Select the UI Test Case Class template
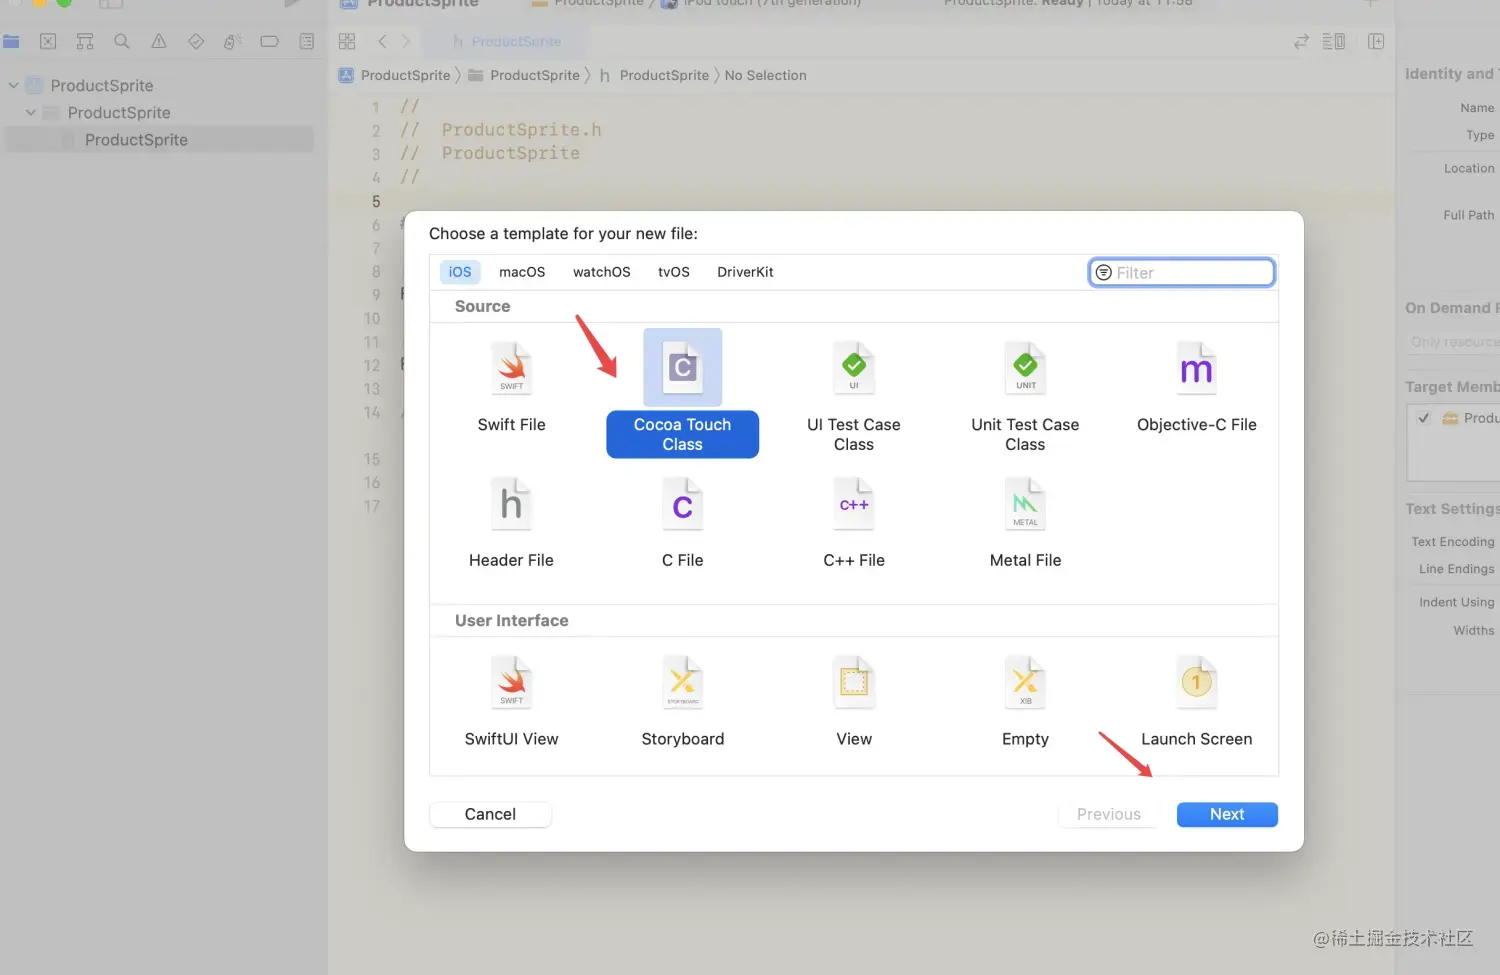The image size is (1500, 975). (854, 397)
